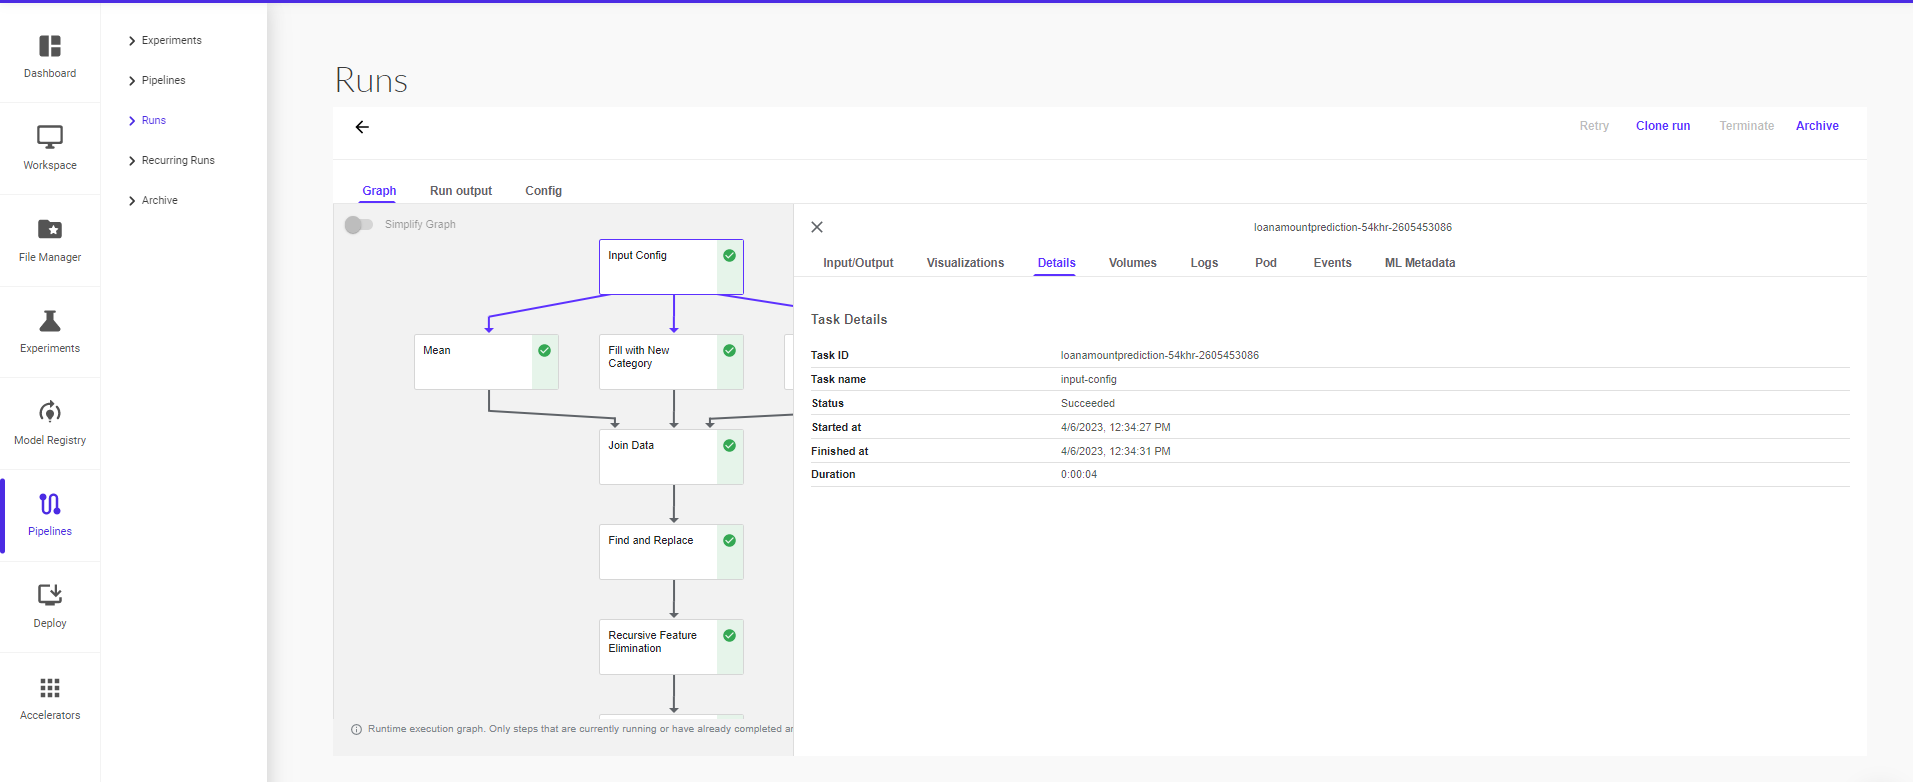Click the panel title loanamountprediction-54khr-2605453086

[x=1353, y=228]
